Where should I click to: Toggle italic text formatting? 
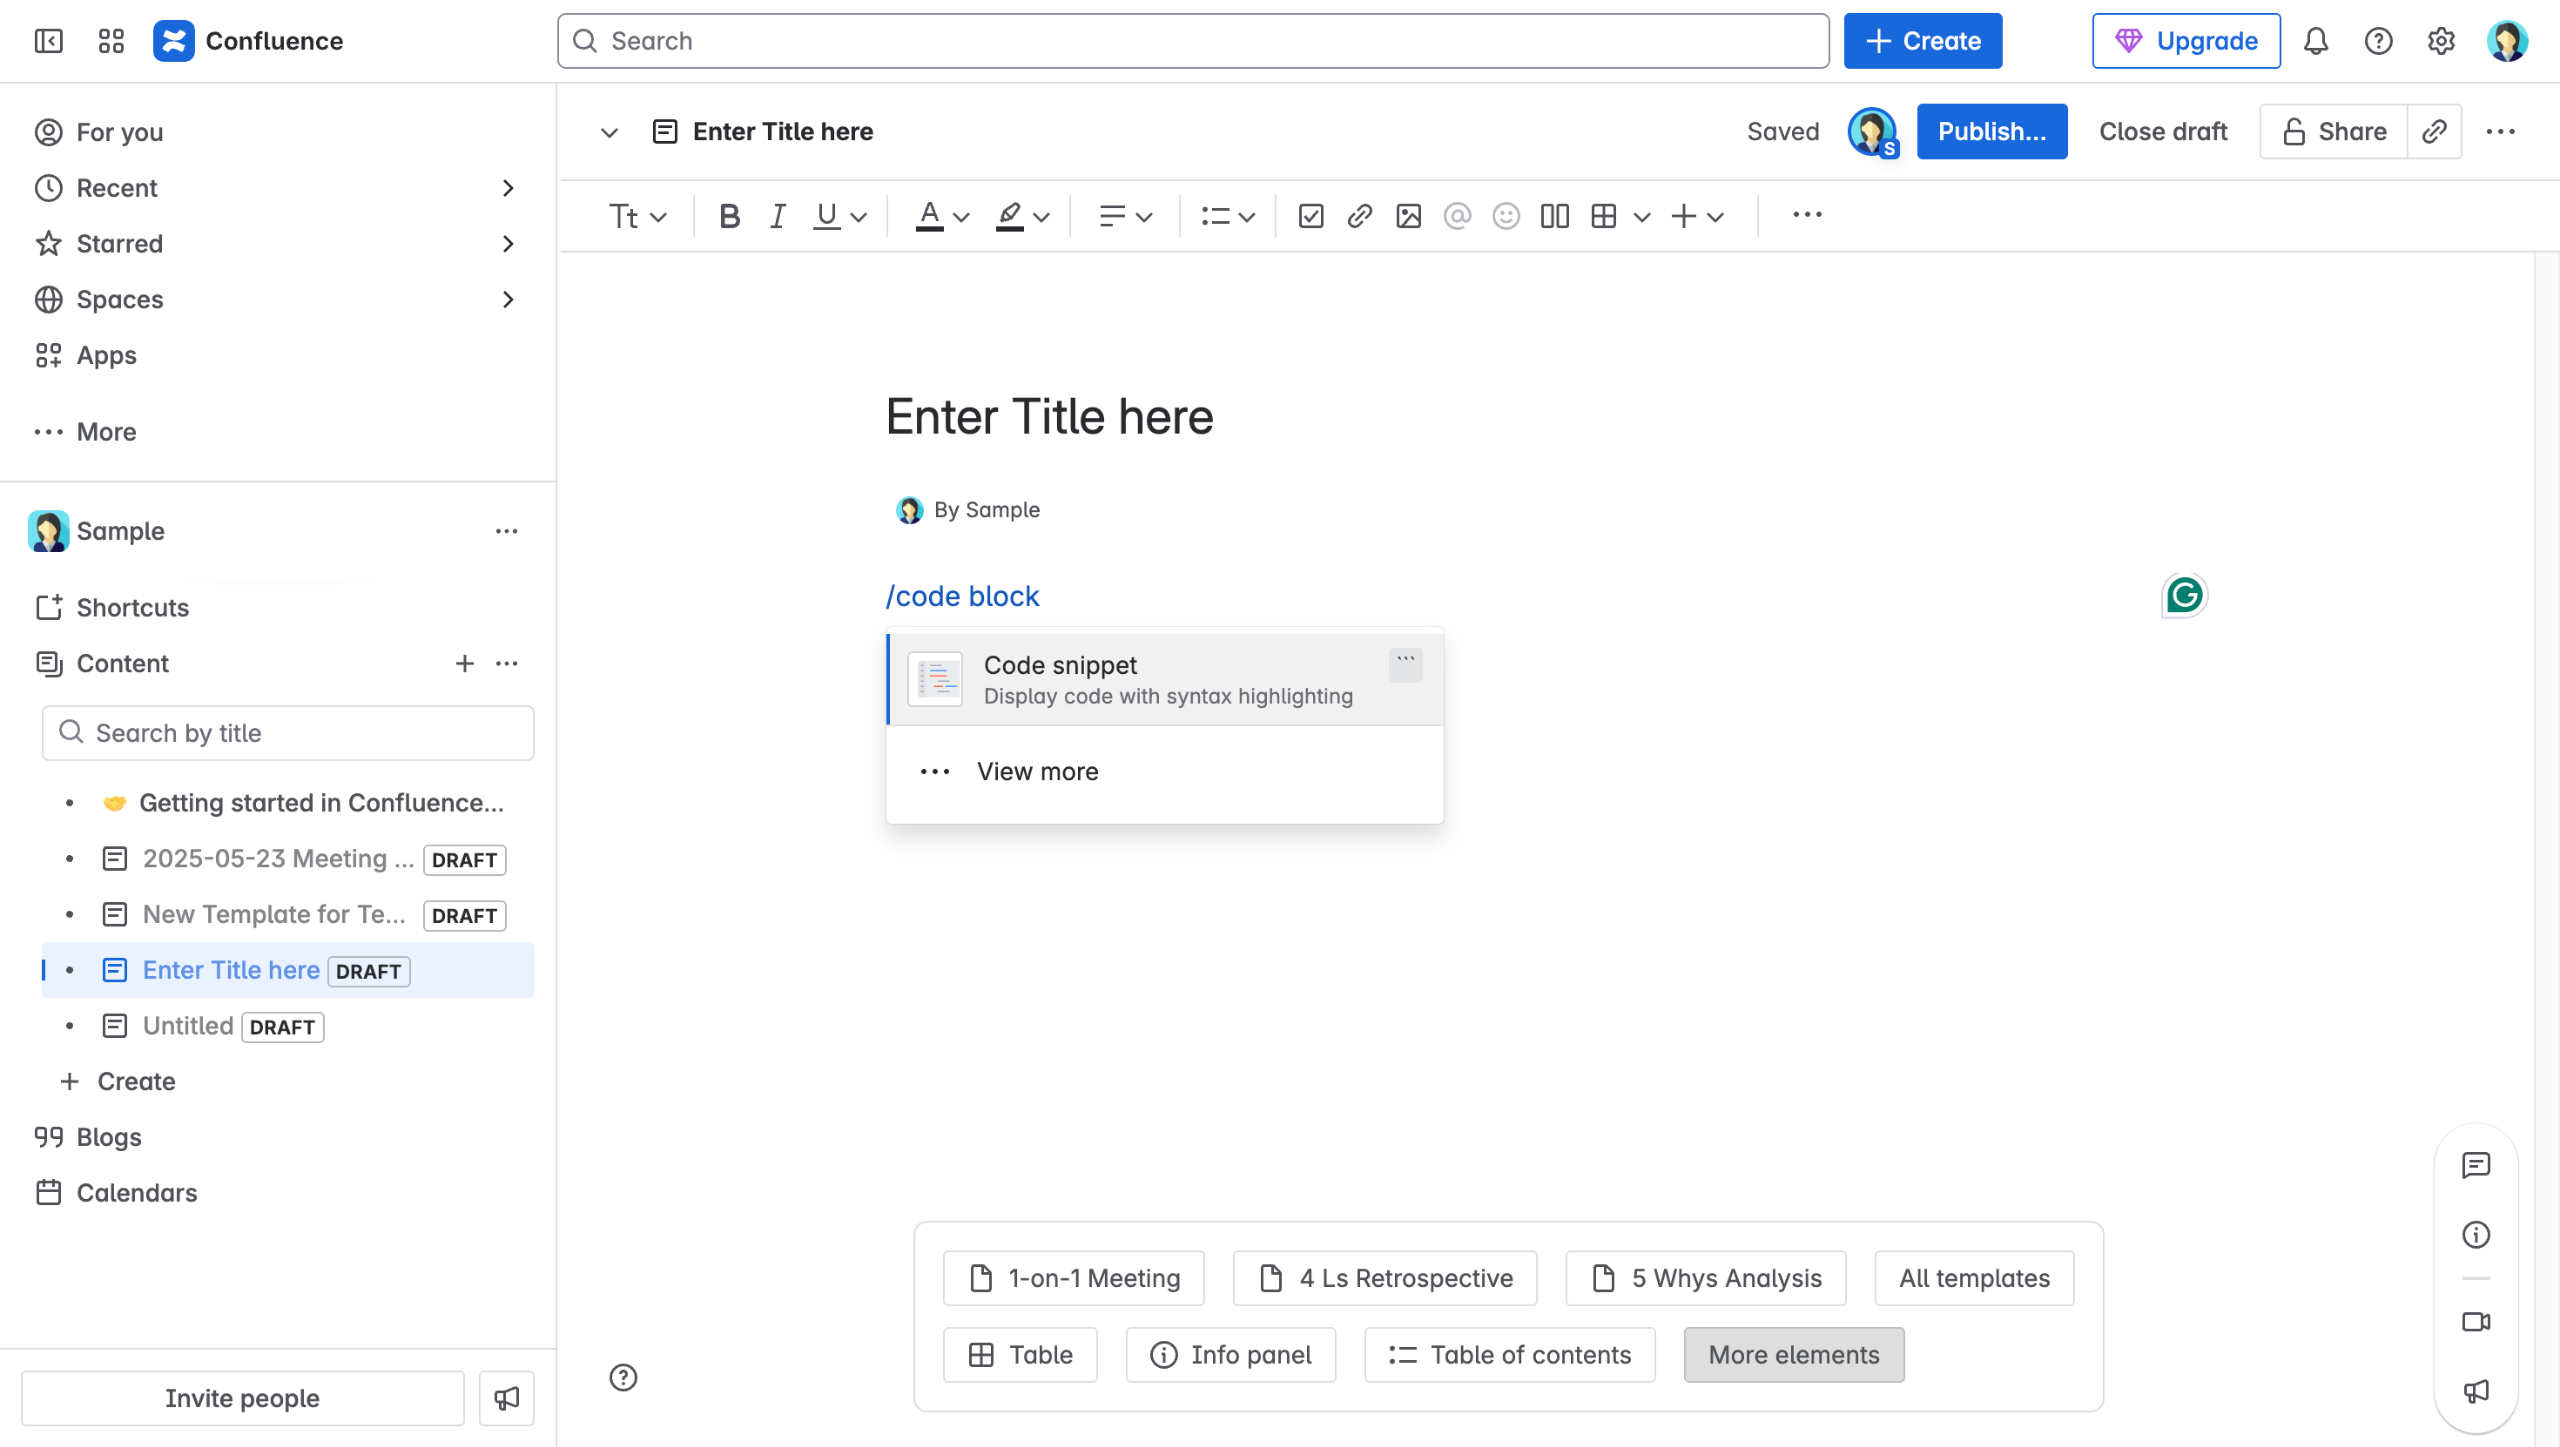click(x=777, y=216)
